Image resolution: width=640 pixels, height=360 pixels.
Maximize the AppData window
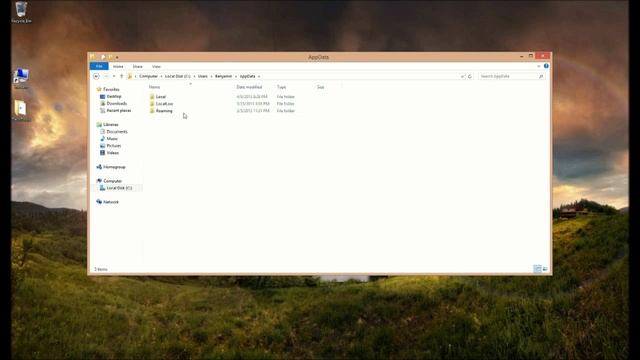[531, 56]
